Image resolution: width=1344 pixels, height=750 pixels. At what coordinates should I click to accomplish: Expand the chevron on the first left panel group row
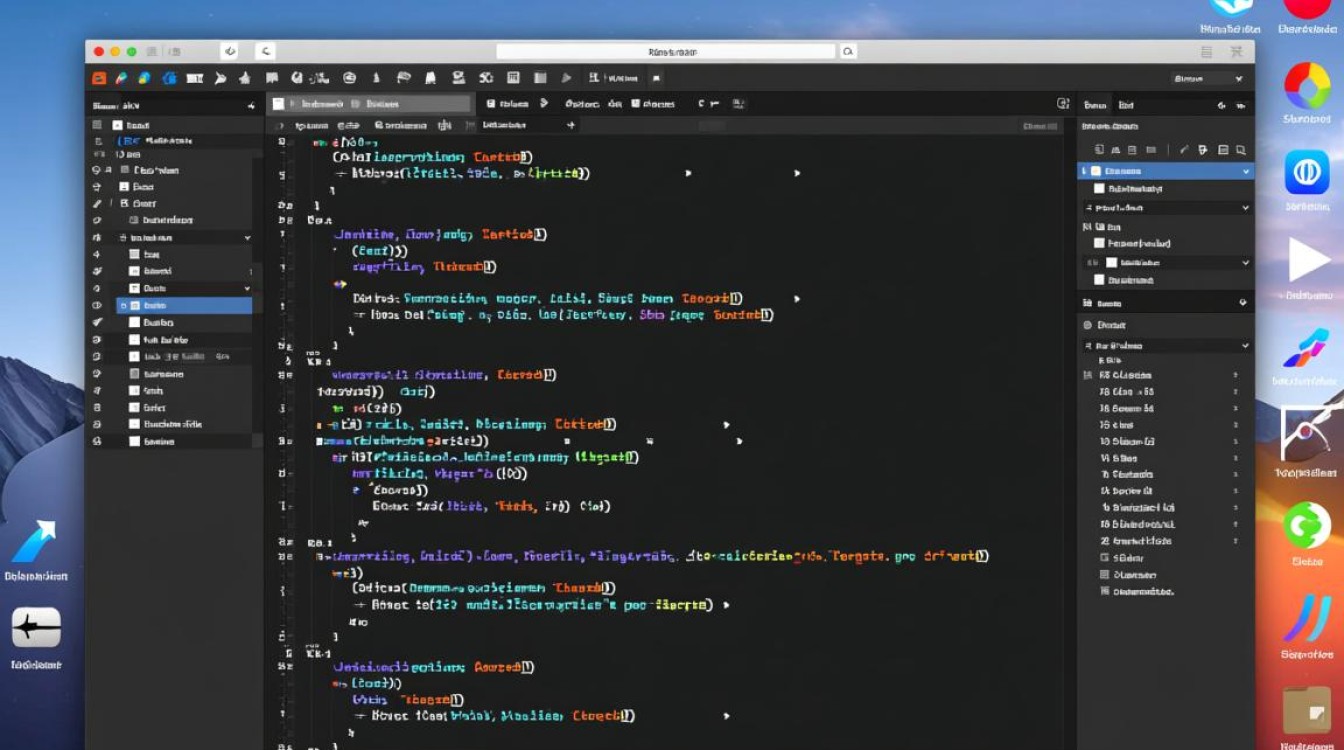(247, 238)
